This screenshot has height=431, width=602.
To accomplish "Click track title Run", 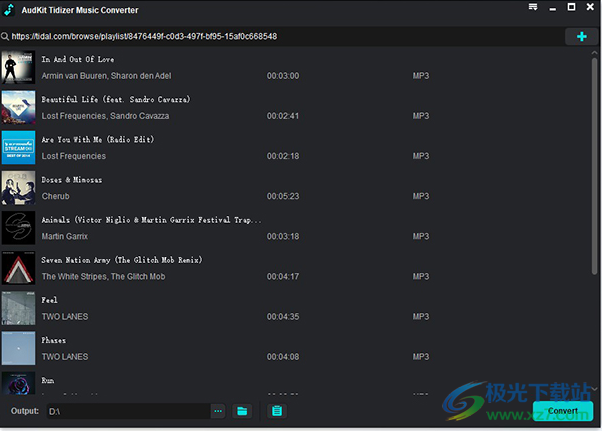I will click(x=48, y=380).
